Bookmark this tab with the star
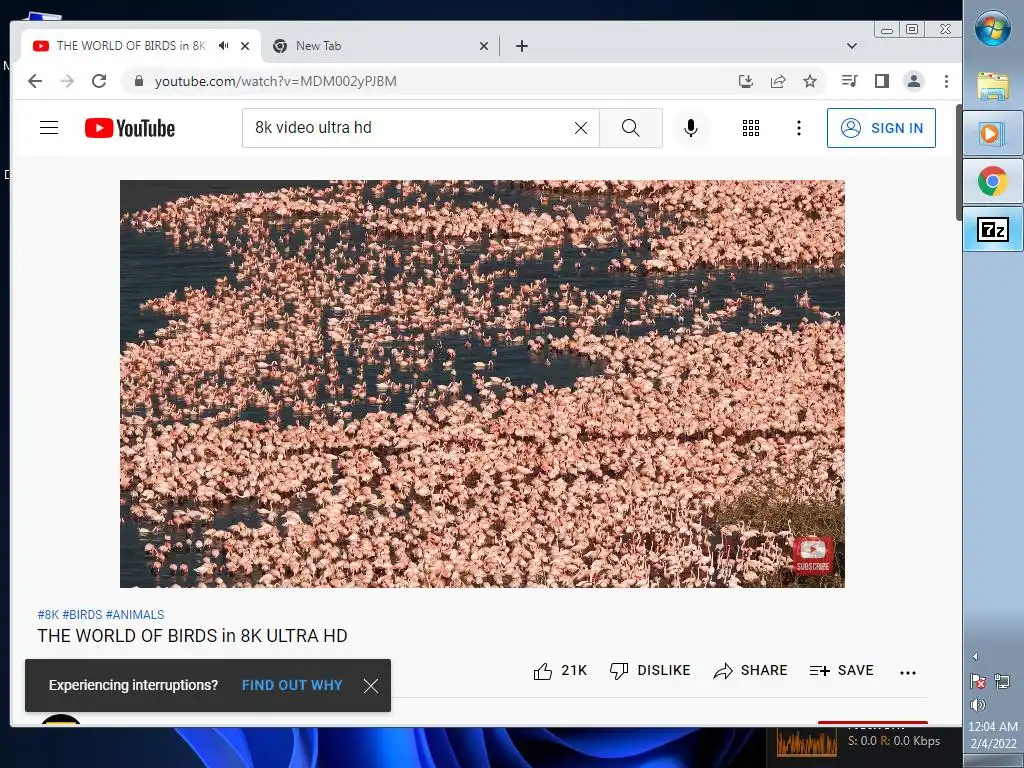The height and width of the screenshot is (768, 1024). [810, 81]
